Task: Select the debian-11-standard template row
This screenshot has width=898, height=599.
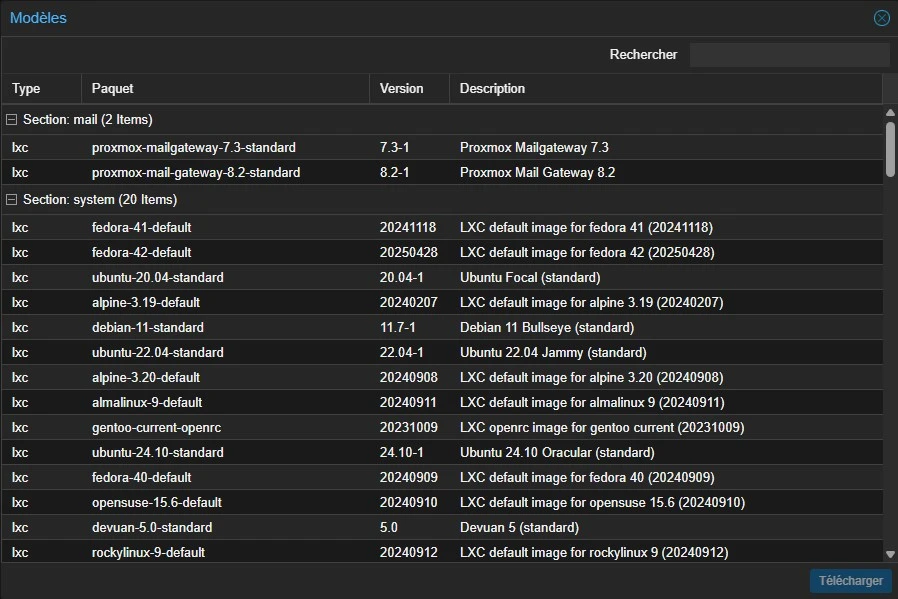Action: pos(442,328)
